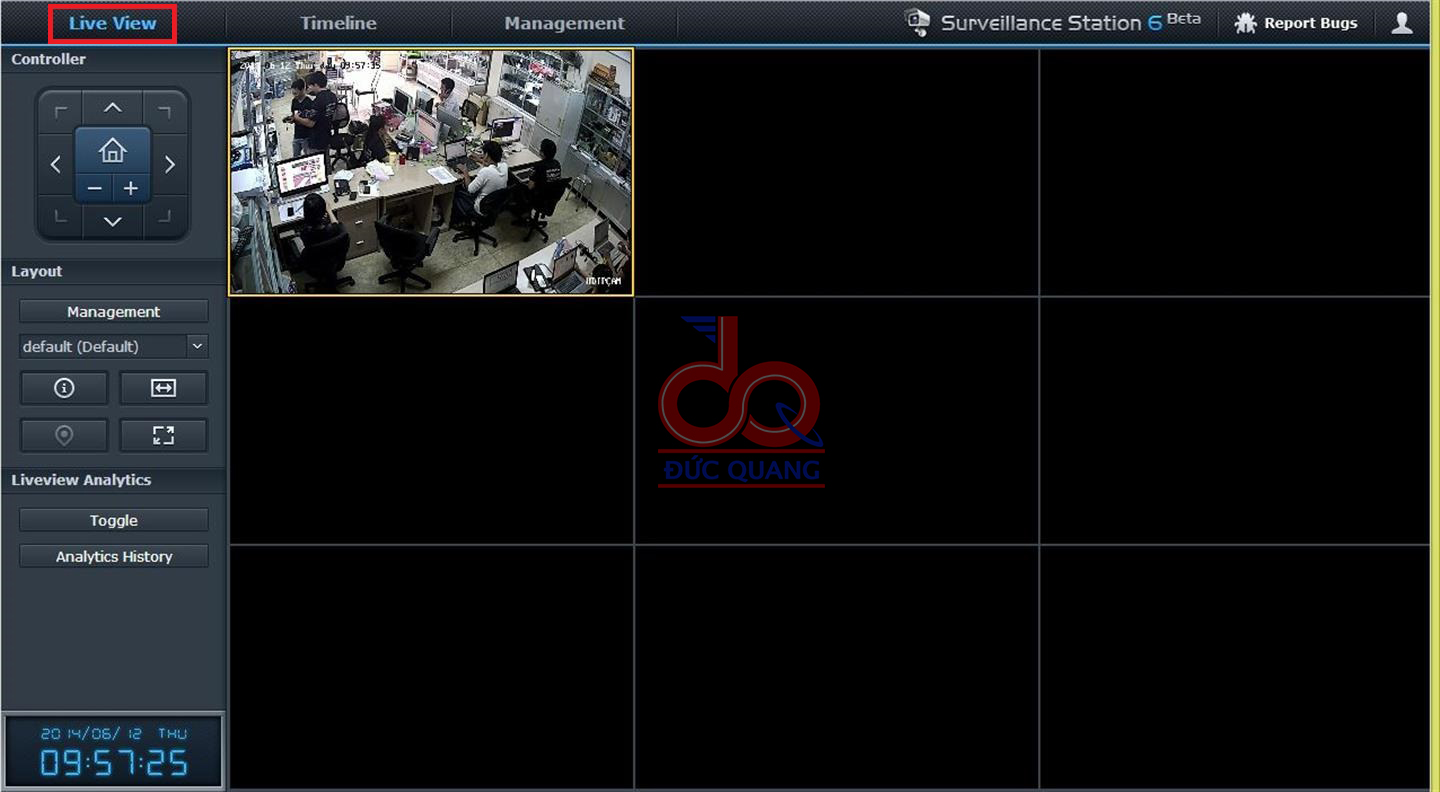Image resolution: width=1440 pixels, height=792 pixels.
Task: Select the empty bottom-right camera cell
Action: tap(1235, 666)
